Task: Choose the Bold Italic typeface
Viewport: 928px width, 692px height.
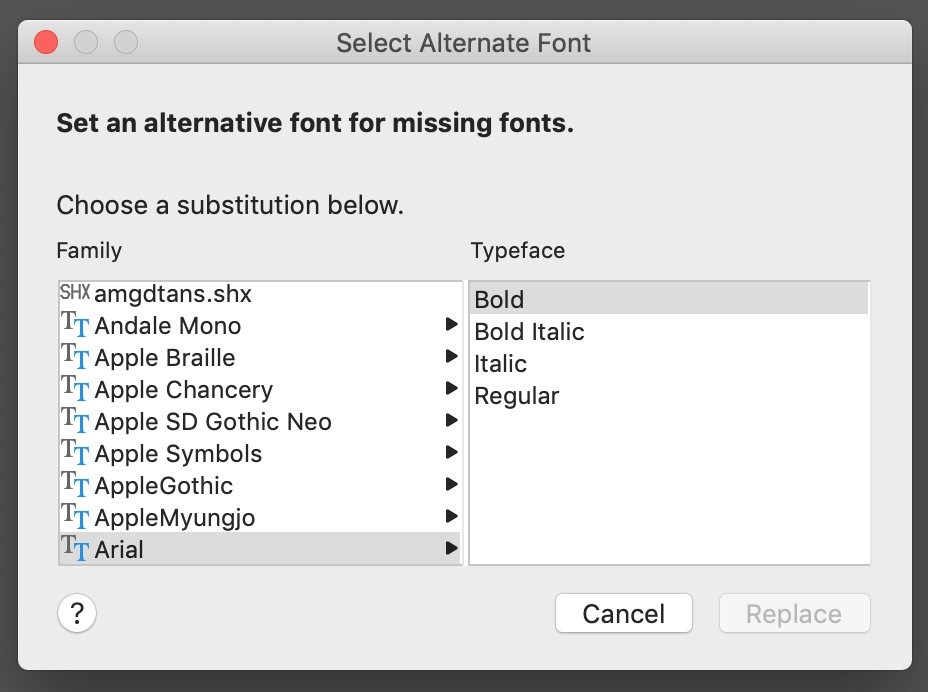Action: (529, 331)
